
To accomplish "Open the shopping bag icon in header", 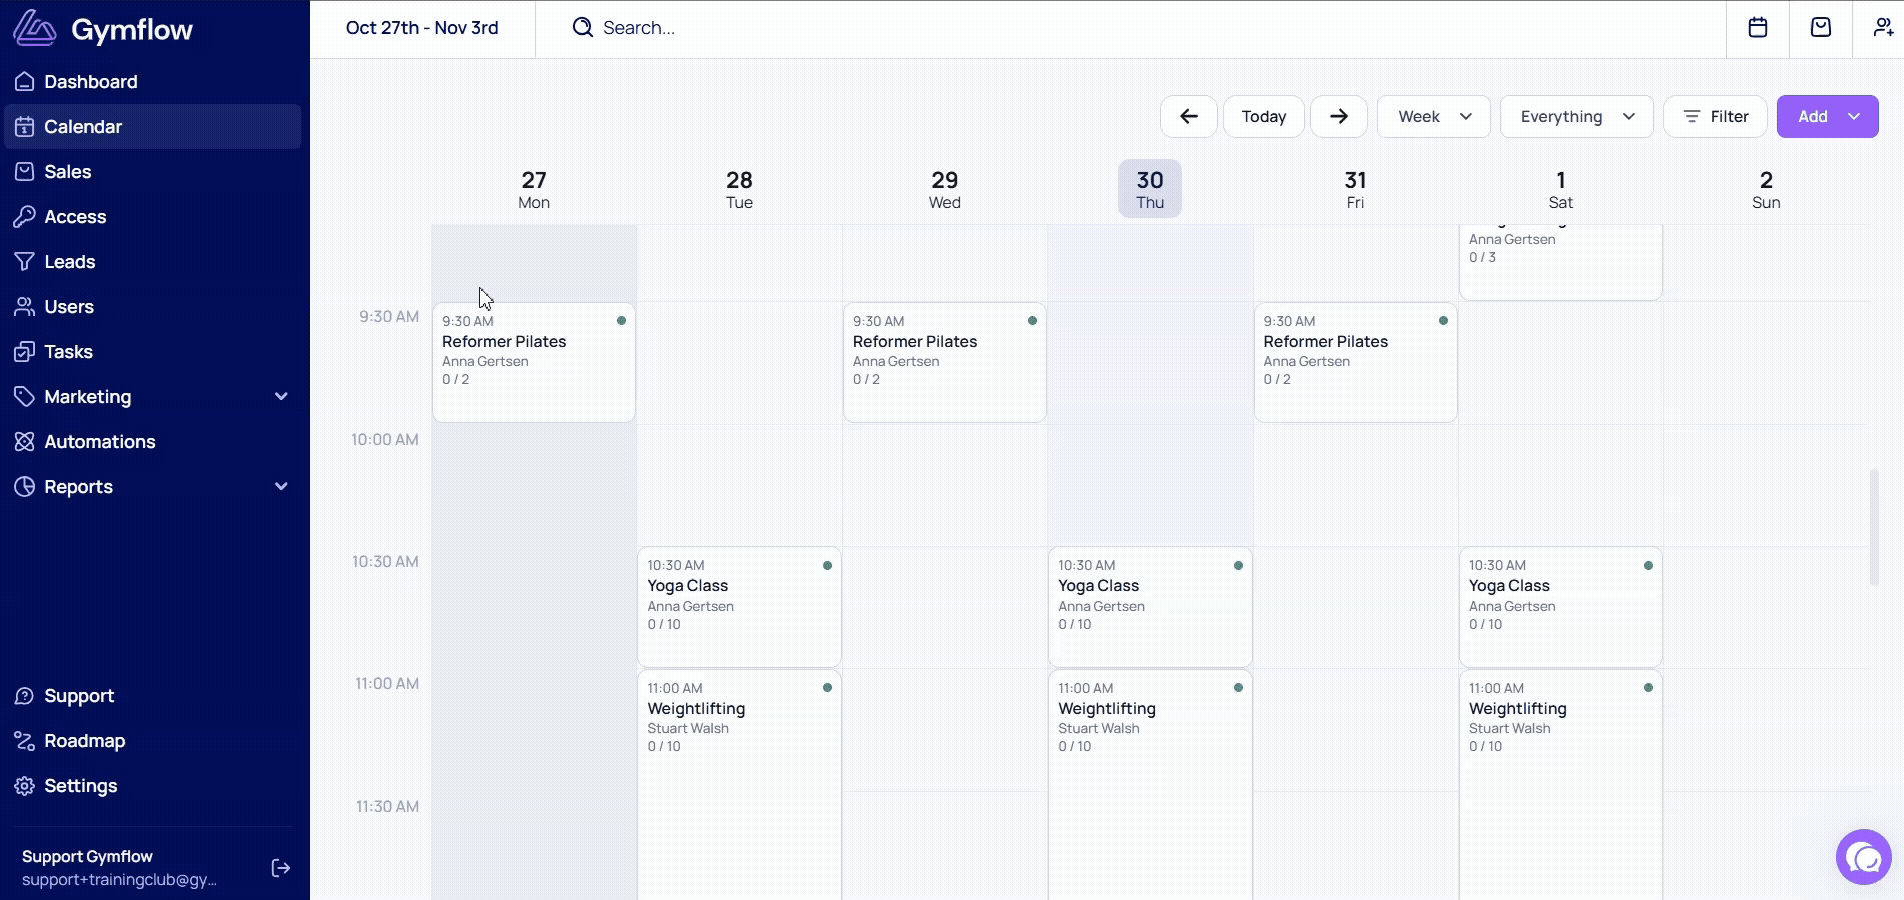I will (x=1820, y=28).
